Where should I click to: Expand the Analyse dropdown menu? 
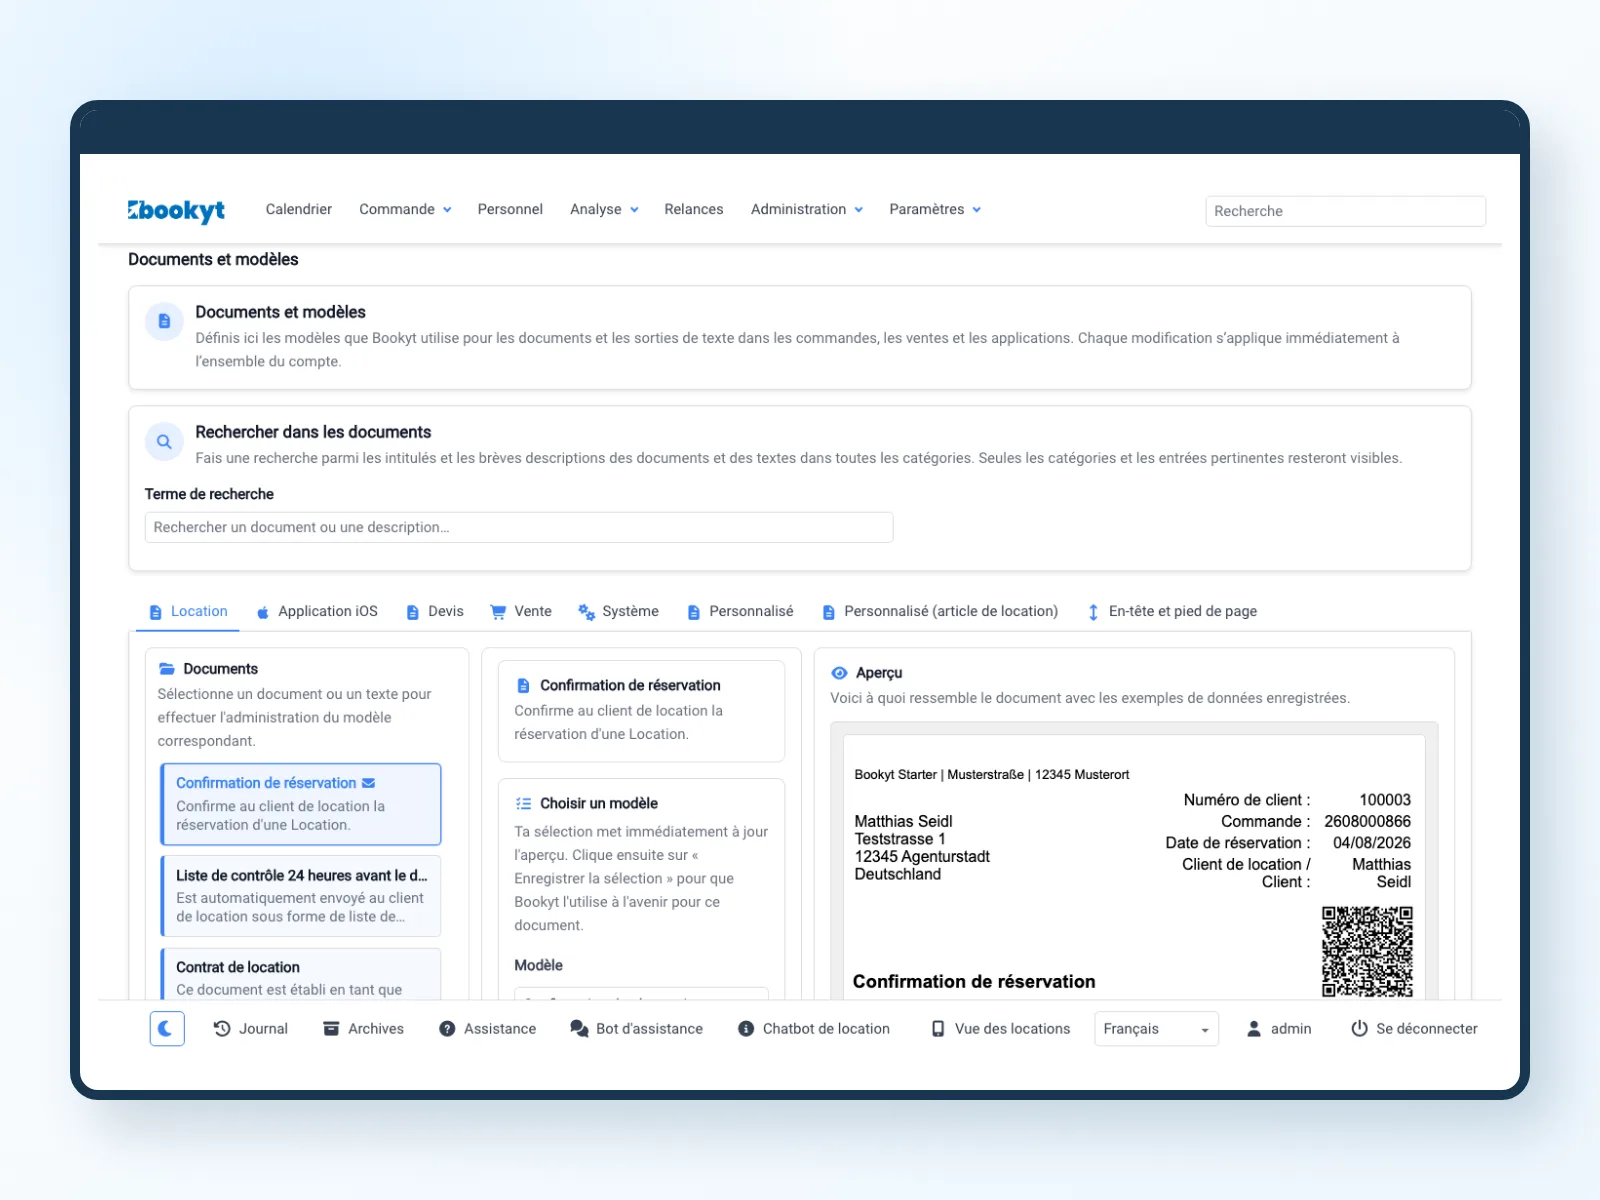click(604, 210)
